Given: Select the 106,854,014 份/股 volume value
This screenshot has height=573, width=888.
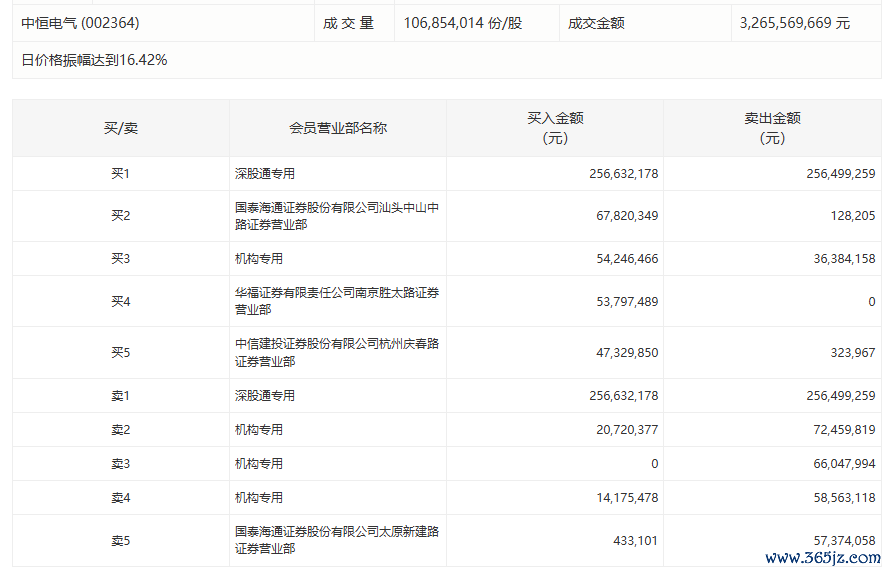Looking at the screenshot, I should coord(462,23).
